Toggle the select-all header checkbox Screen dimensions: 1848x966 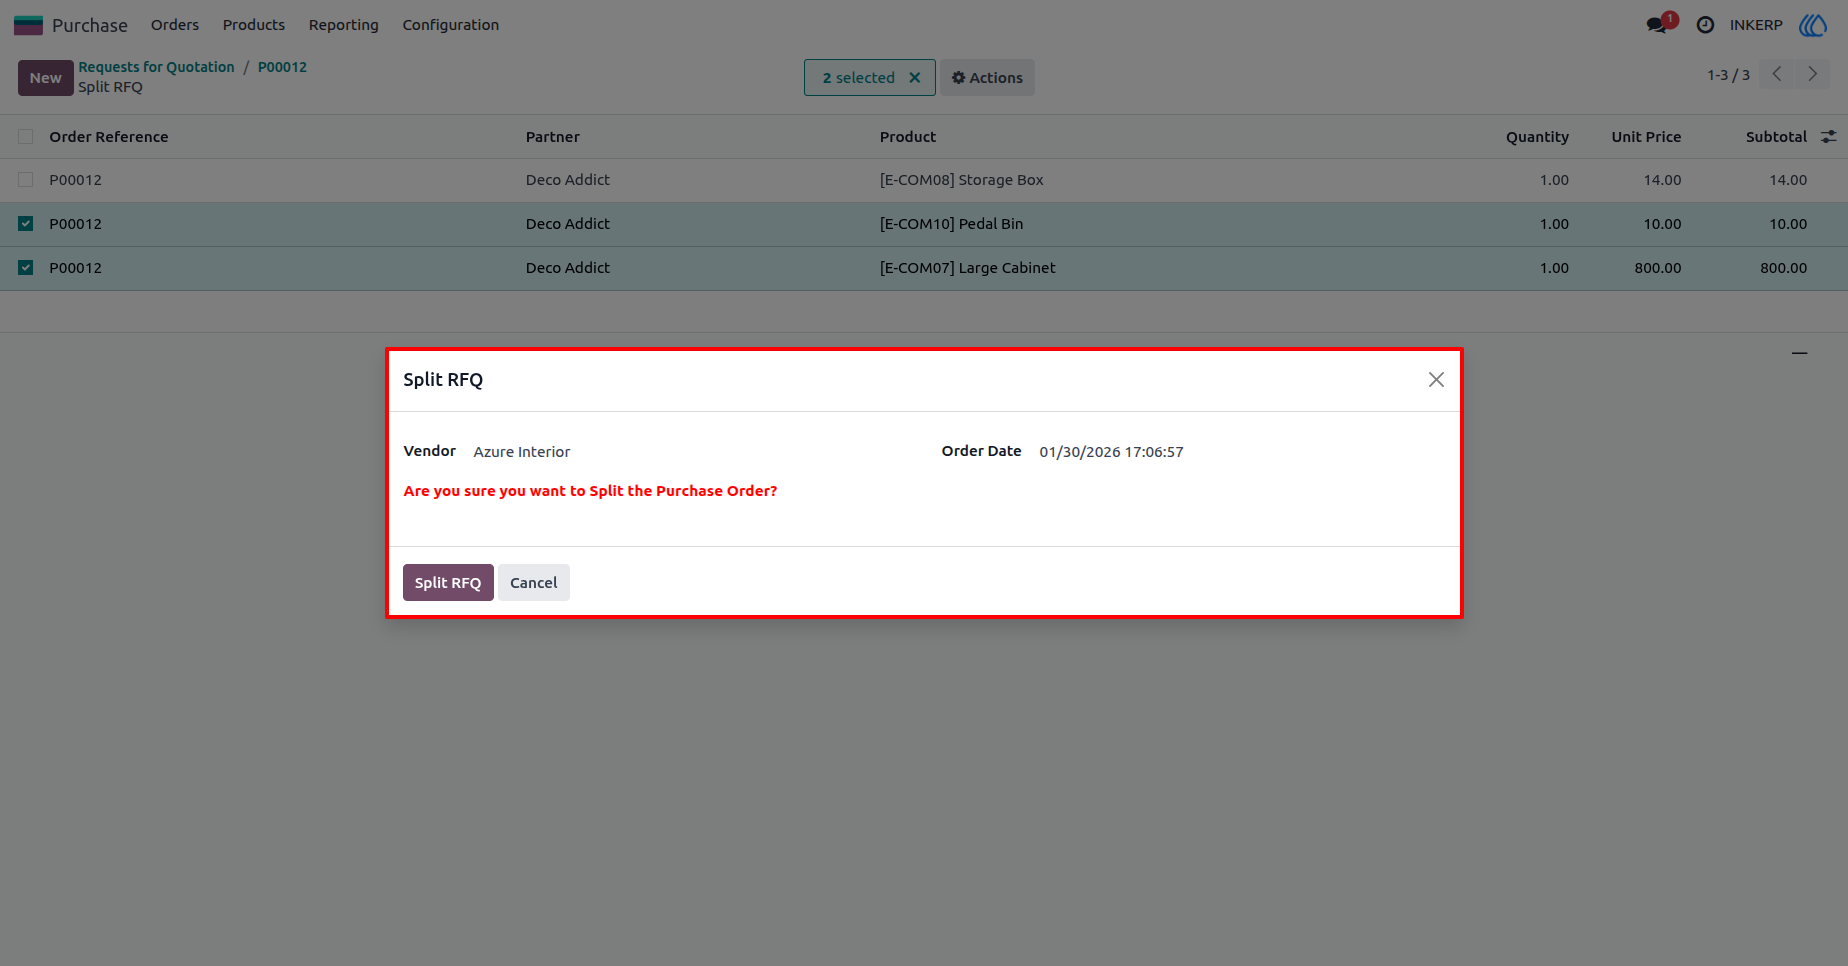point(26,137)
